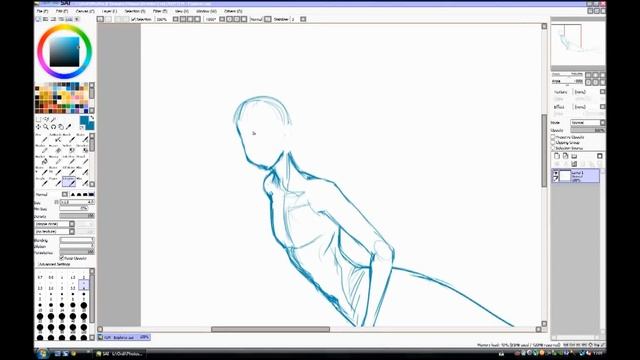Select the eyedropper color picker tool
Screen dimensions: 640x360
click(x=69, y=127)
